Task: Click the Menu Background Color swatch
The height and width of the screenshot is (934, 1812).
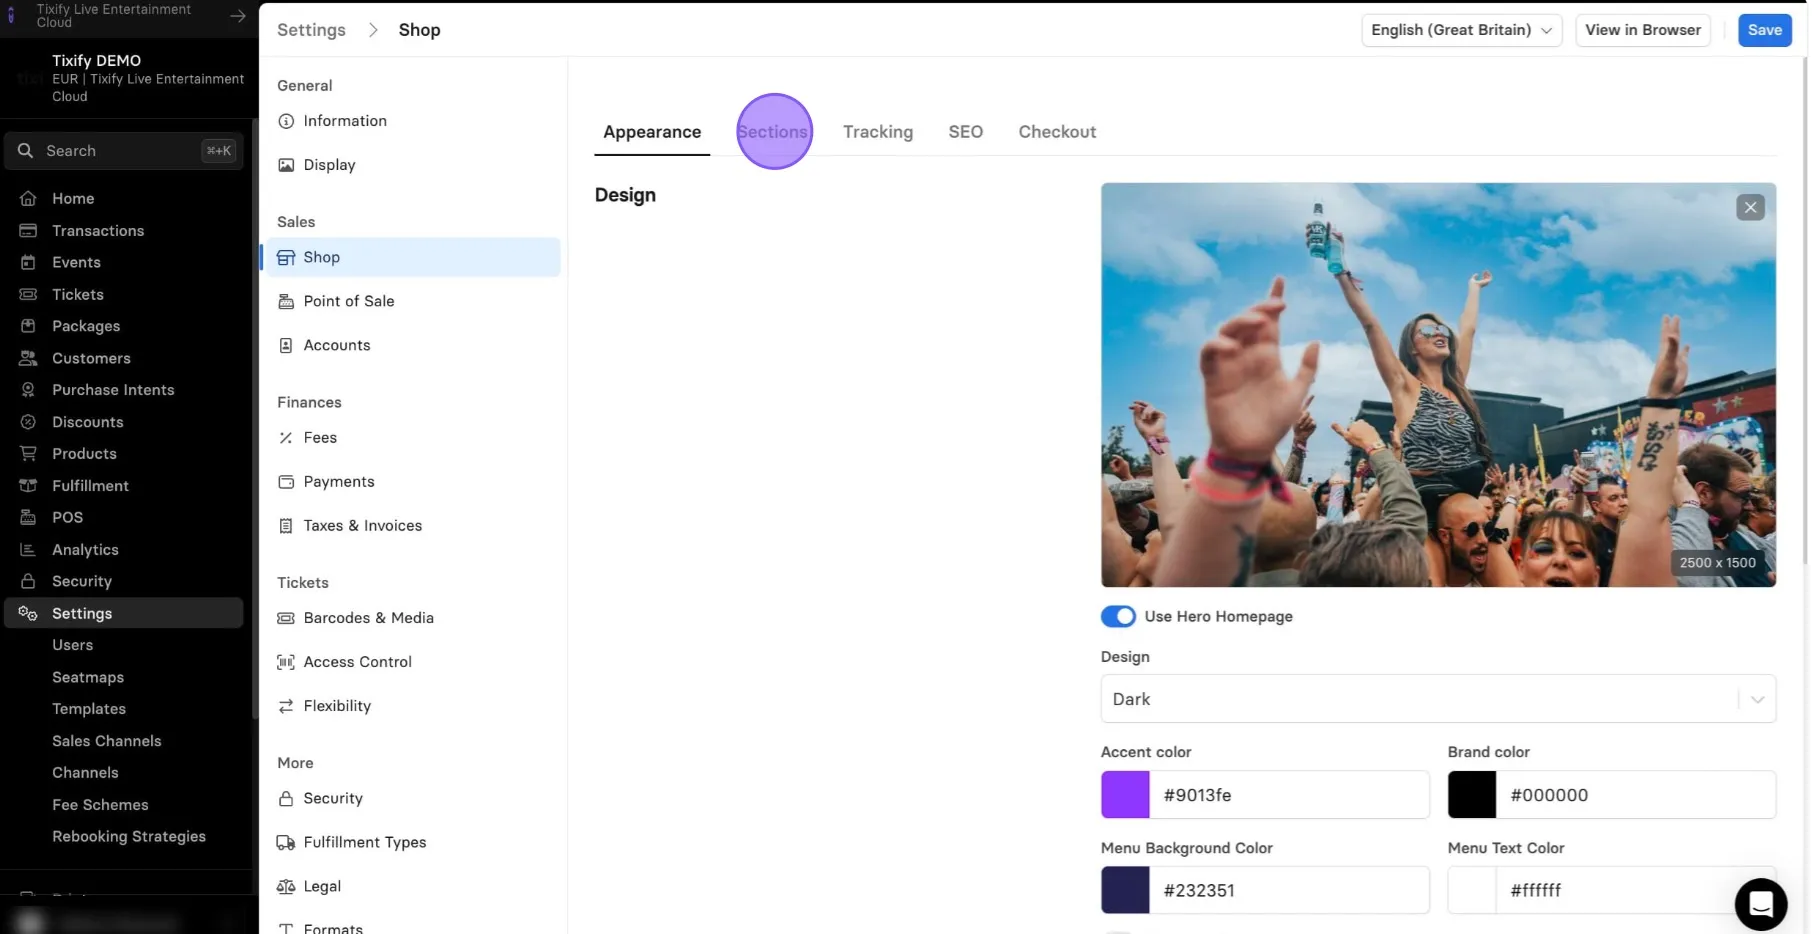Action: tap(1125, 890)
